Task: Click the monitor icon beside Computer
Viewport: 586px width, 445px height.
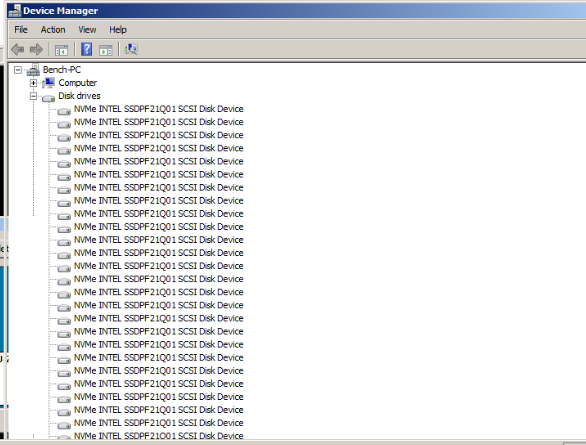Action: (49, 83)
